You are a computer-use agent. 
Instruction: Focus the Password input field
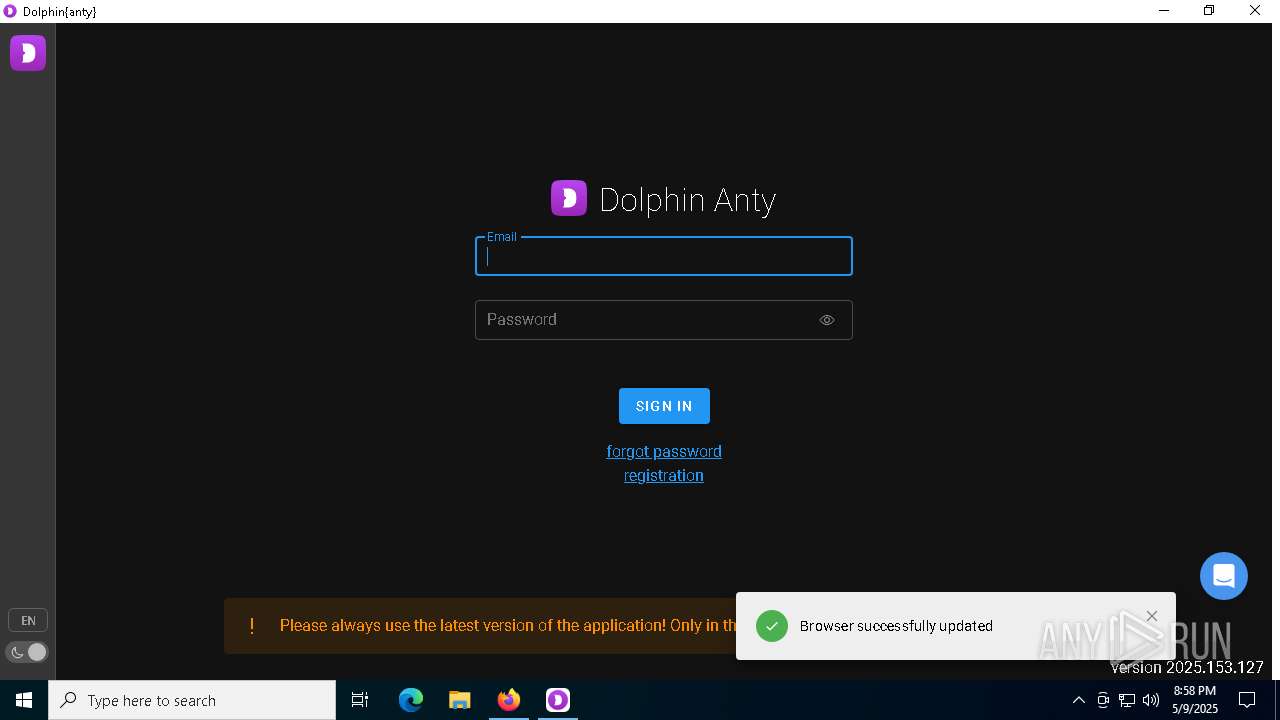(x=664, y=320)
